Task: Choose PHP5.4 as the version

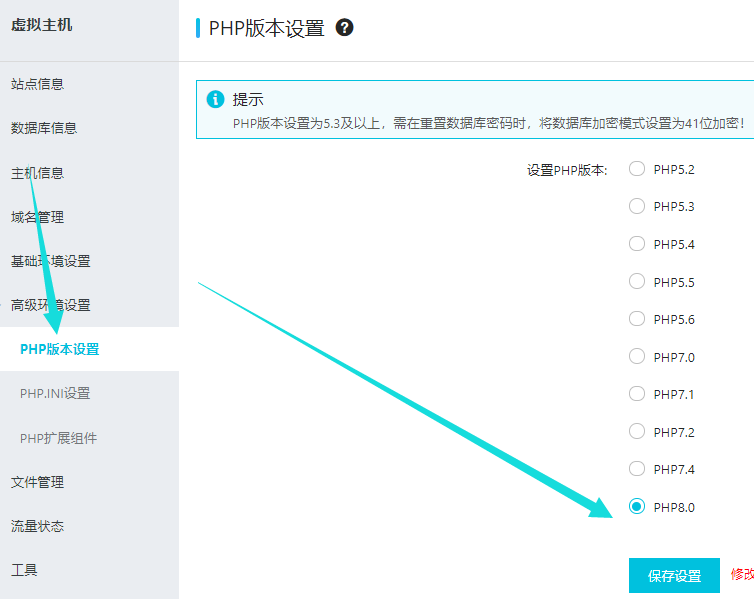Action: 637,244
